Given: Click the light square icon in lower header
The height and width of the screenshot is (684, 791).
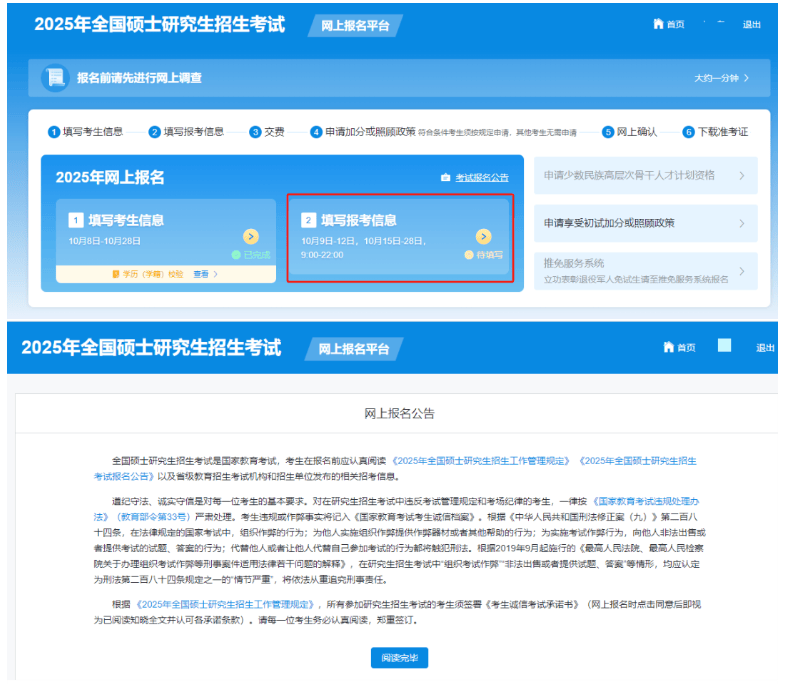Looking at the screenshot, I should (724, 346).
